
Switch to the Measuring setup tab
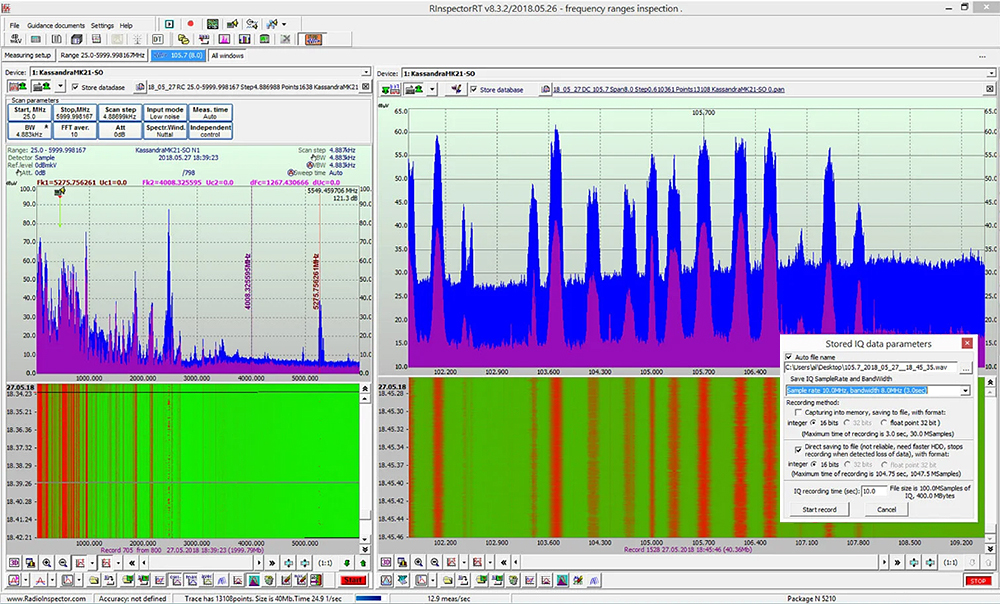coord(28,55)
